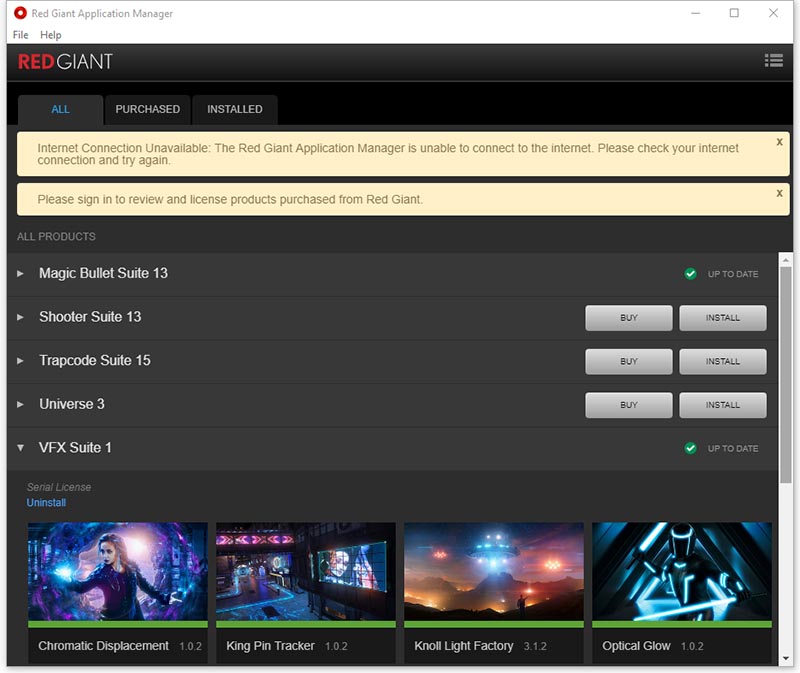
Task: Expand Trapcode Suite 15 row
Action: click(x=20, y=361)
